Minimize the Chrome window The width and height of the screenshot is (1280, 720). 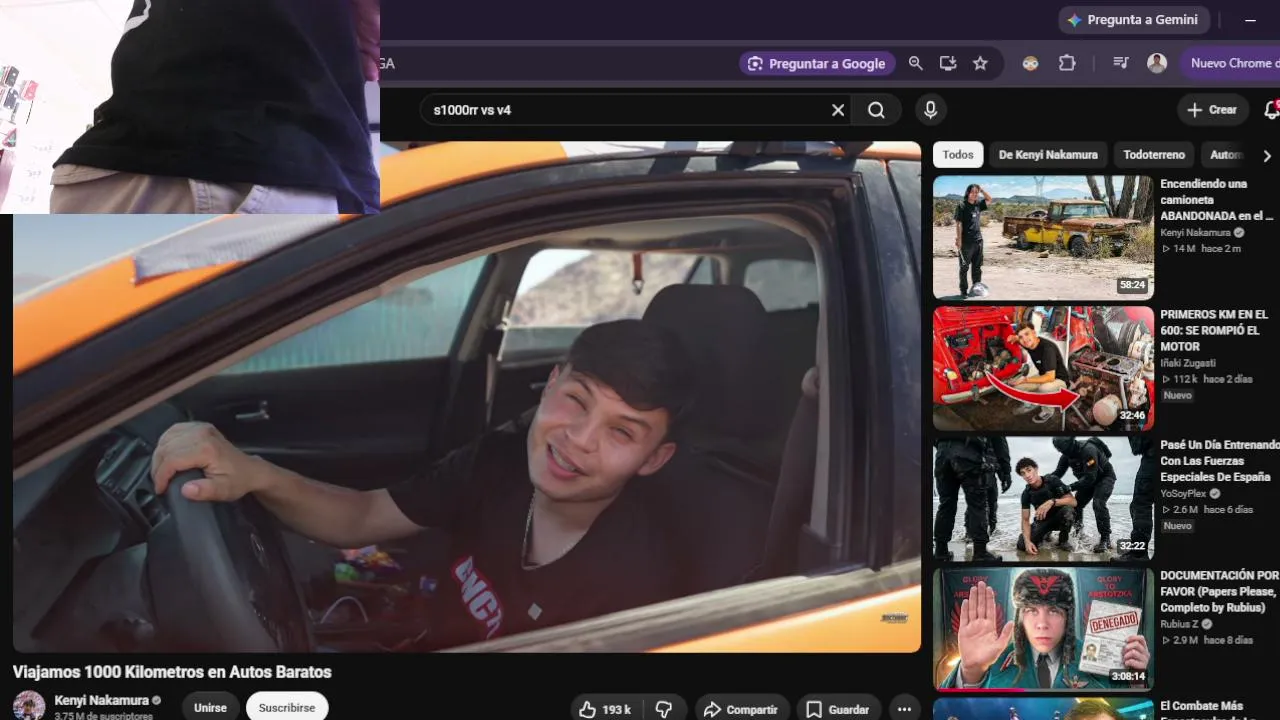[x=1250, y=20]
